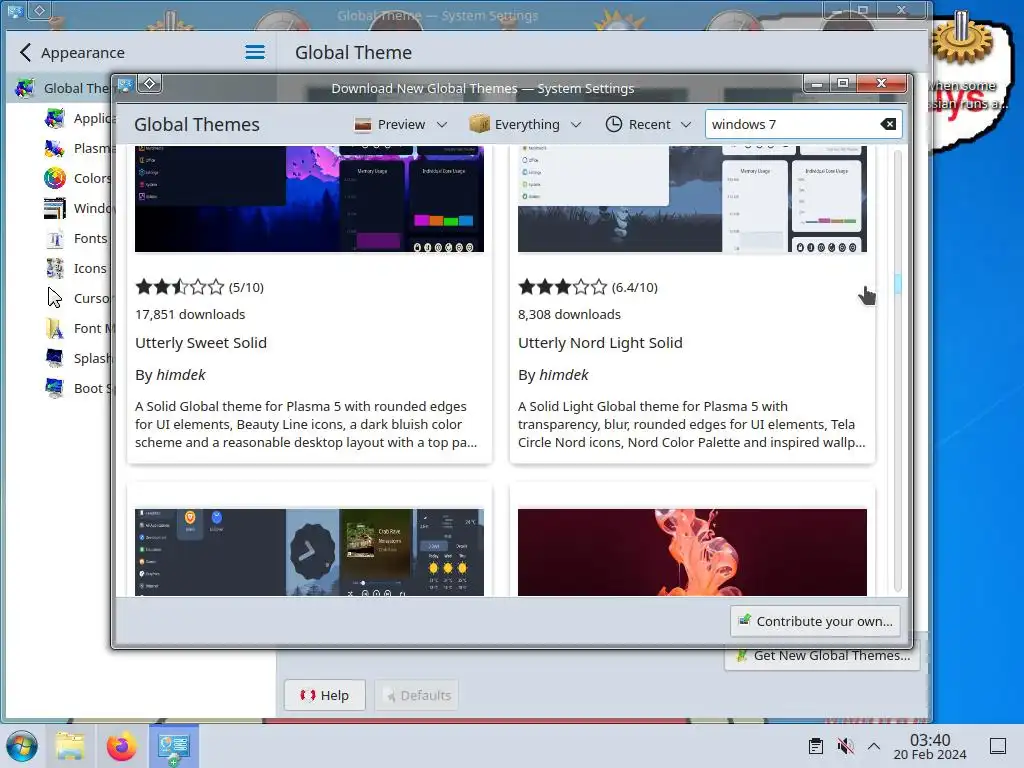1024x768 pixels.
Task: Open the hamburger menu in Appearance sidebar
Action: point(255,52)
